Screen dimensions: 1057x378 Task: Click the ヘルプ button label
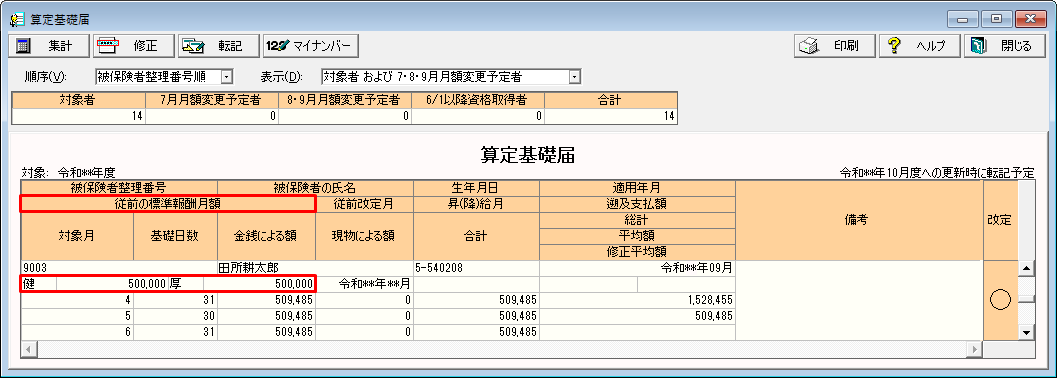tap(931, 46)
